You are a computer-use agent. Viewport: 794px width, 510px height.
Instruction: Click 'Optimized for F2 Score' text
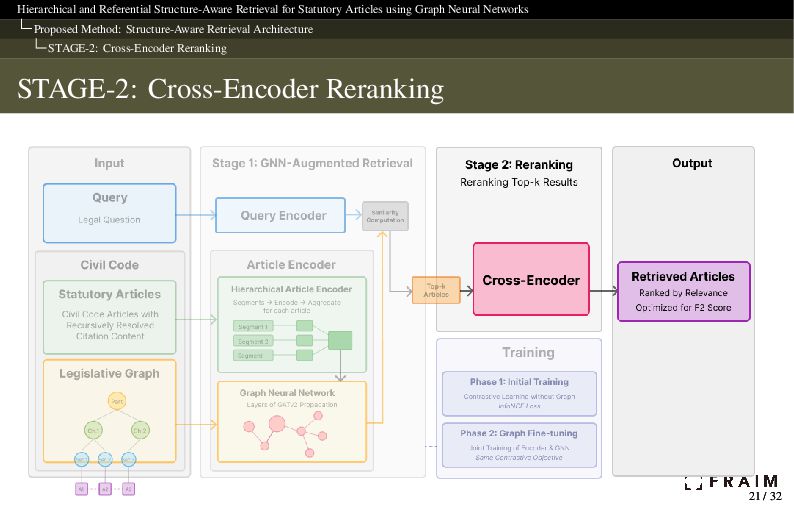(683, 307)
